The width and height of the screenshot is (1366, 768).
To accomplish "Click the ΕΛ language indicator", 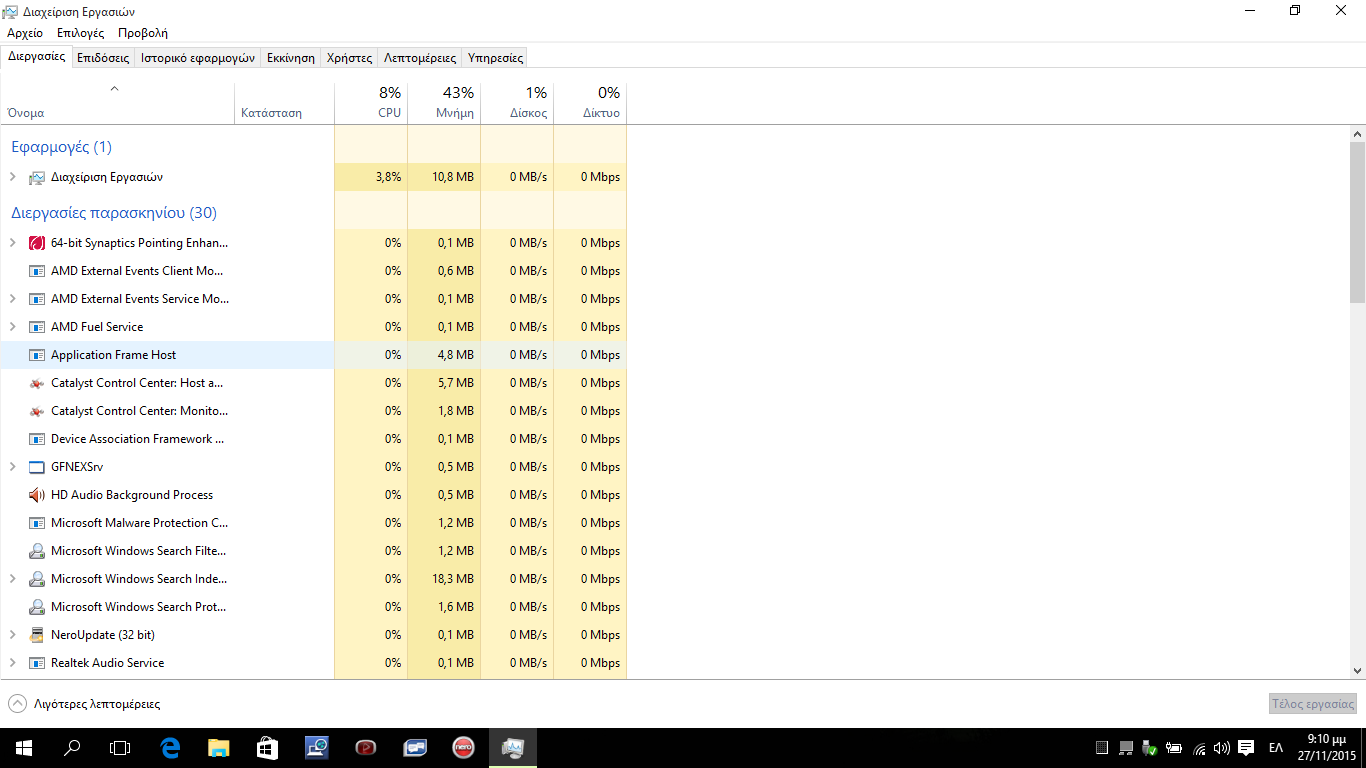I will tap(1276, 748).
